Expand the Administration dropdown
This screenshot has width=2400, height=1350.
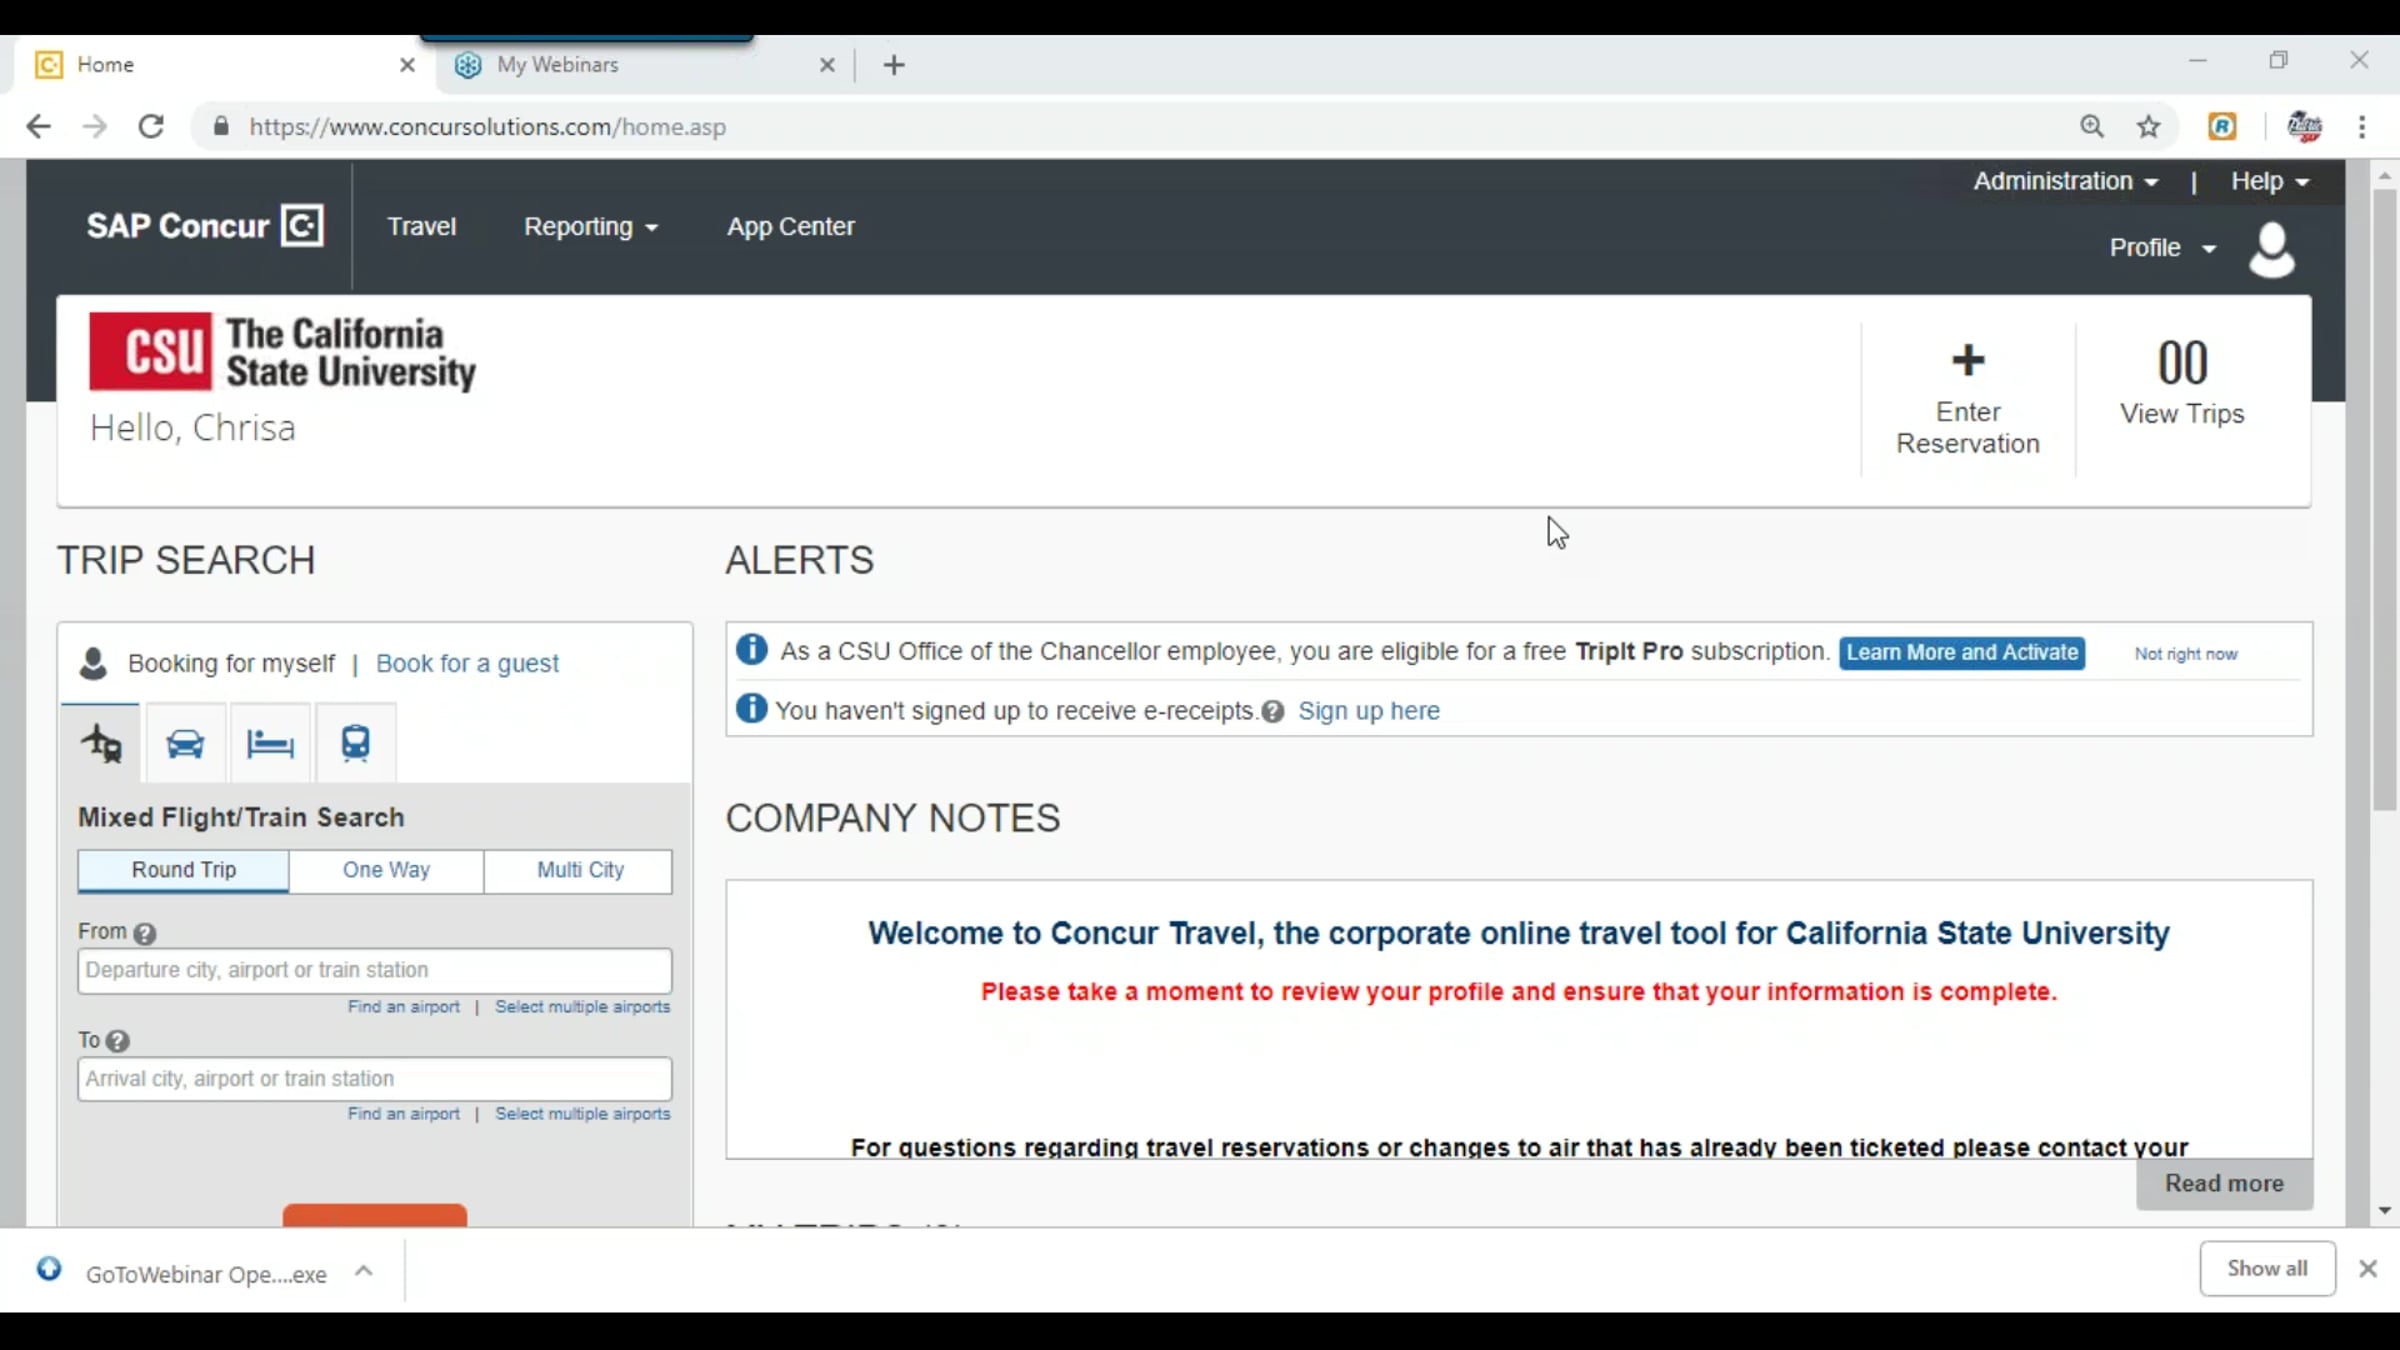click(2066, 181)
